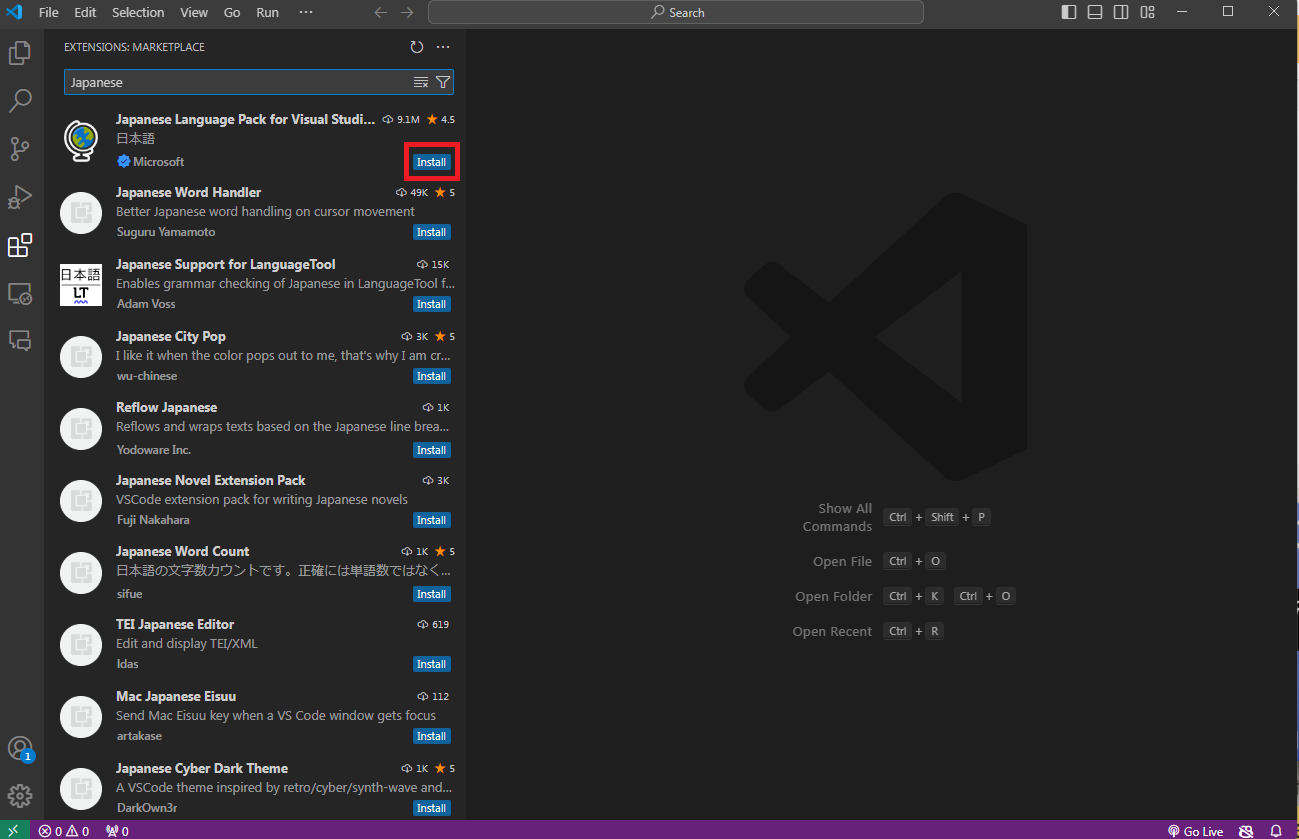1299x839 pixels.
Task: Select the Extensions view icon
Action: point(20,245)
